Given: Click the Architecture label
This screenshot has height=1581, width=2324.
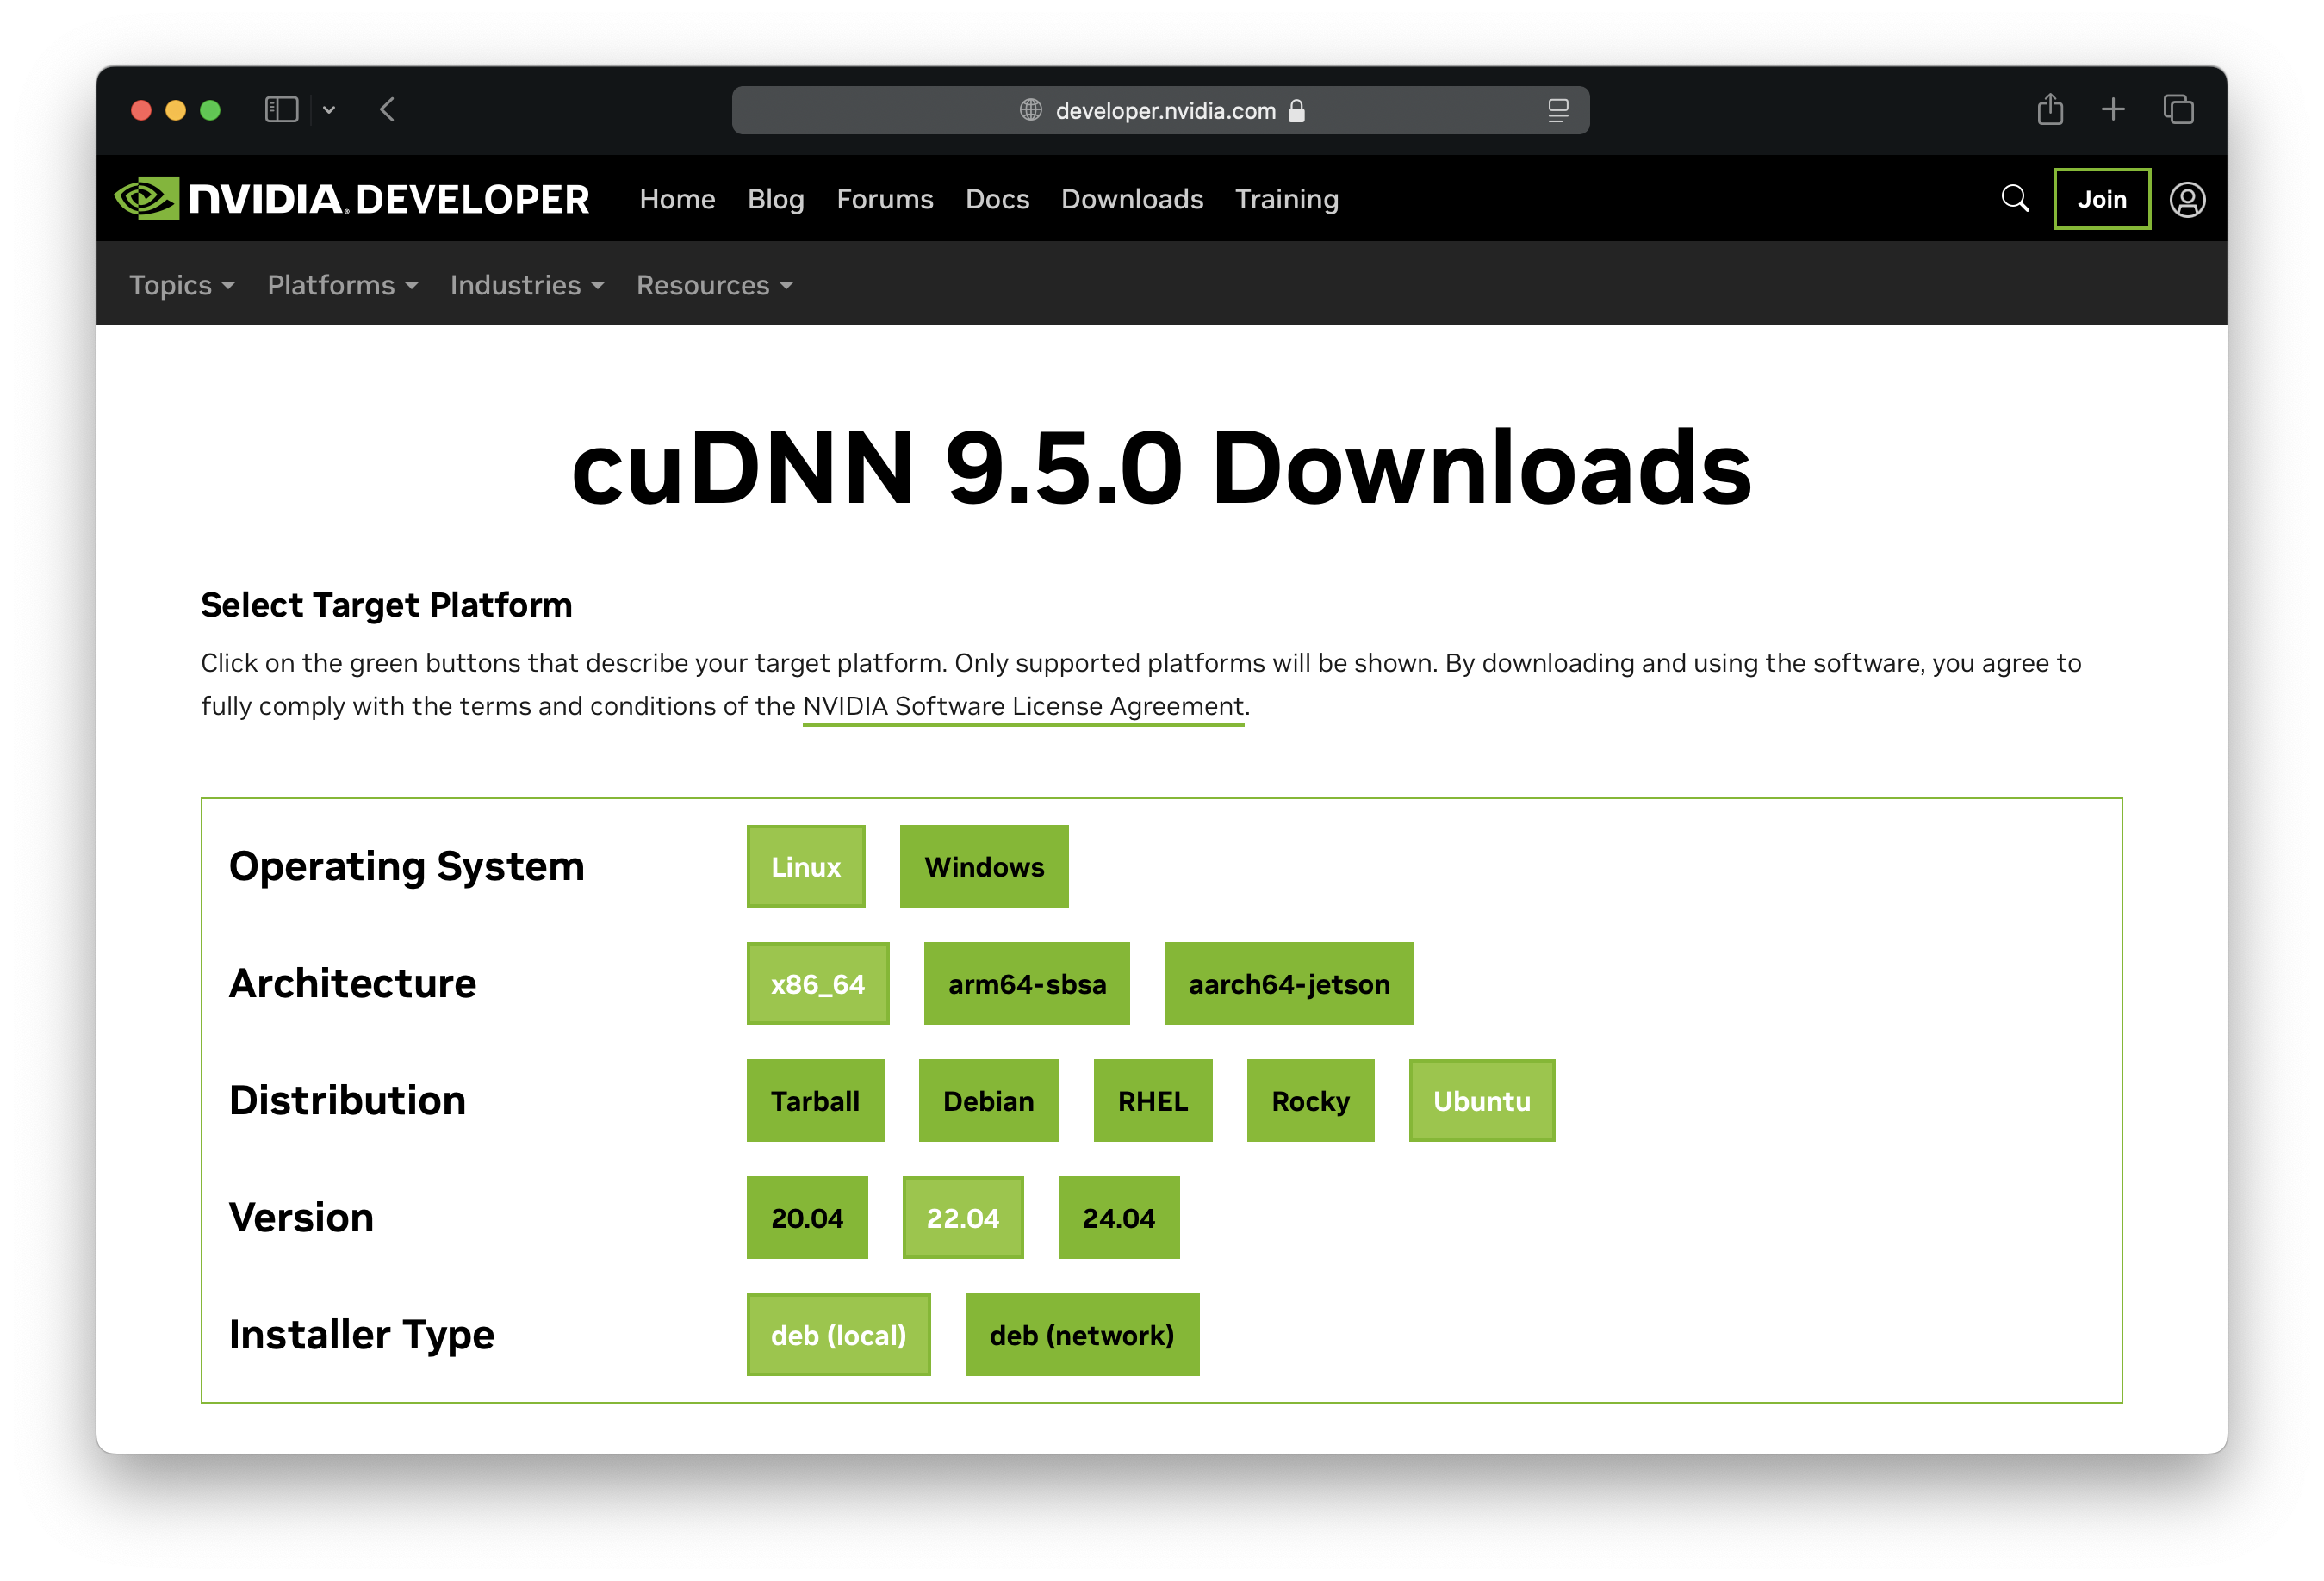Looking at the screenshot, I should [x=352, y=983].
